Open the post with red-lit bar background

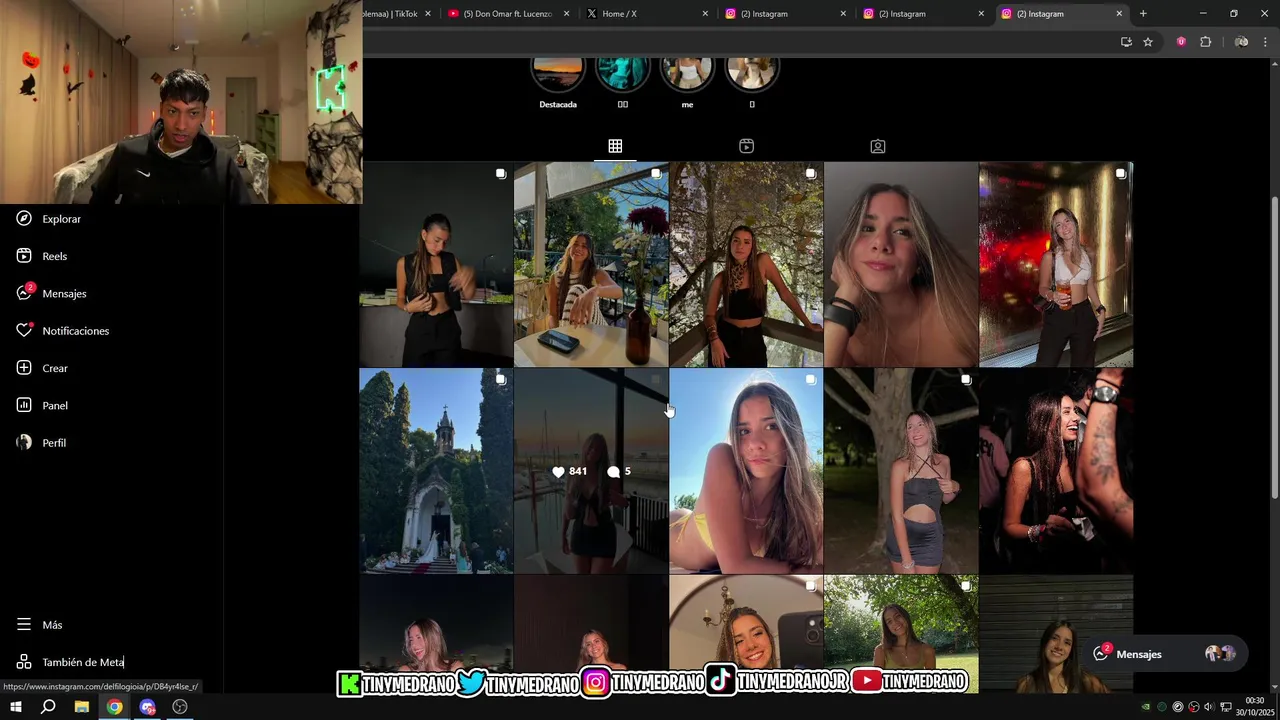click(x=1056, y=264)
